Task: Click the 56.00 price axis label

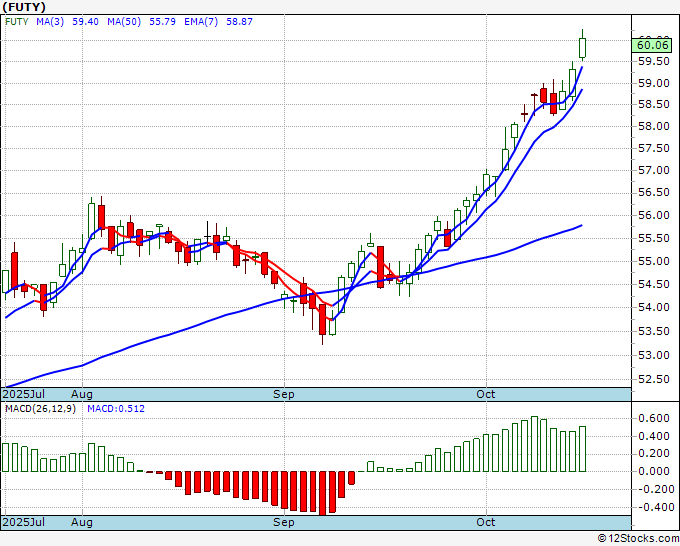Action: (x=654, y=215)
